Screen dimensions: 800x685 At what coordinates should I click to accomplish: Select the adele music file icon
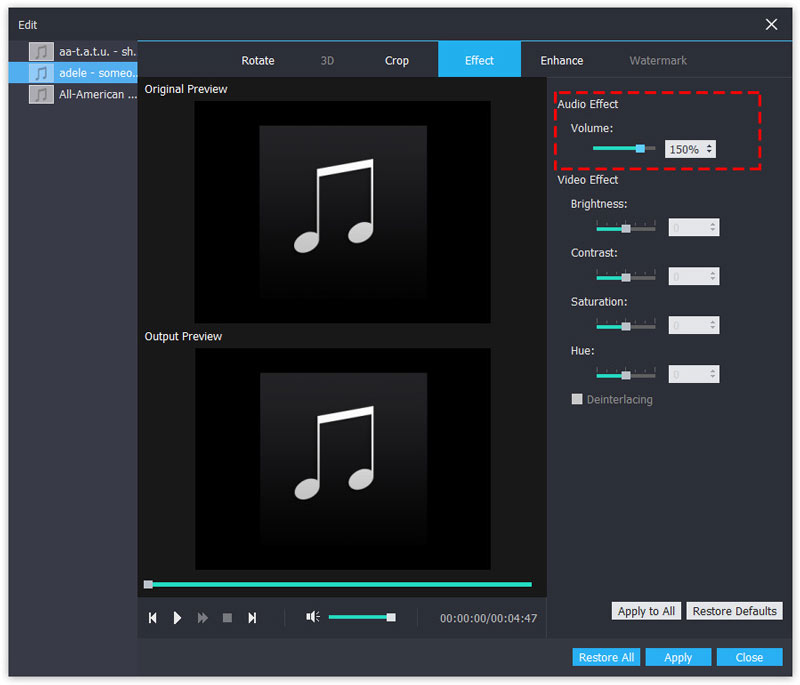pyautogui.click(x=41, y=73)
